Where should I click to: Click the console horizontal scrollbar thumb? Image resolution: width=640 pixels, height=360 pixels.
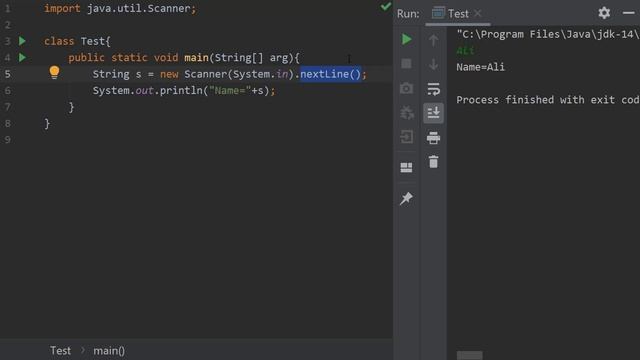[x=469, y=355]
